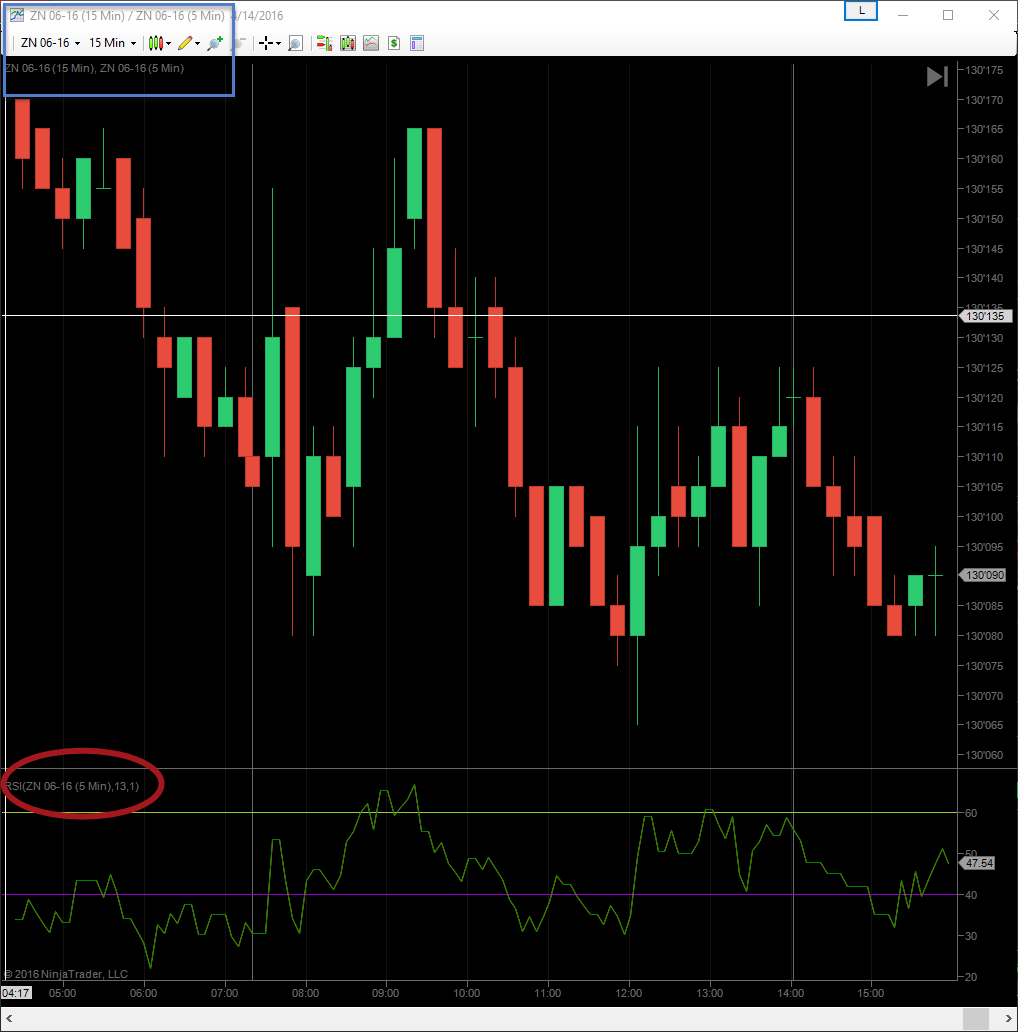This screenshot has height=1032, width=1018.
Task: Click the 130'135 price marker
Action: coord(985,316)
